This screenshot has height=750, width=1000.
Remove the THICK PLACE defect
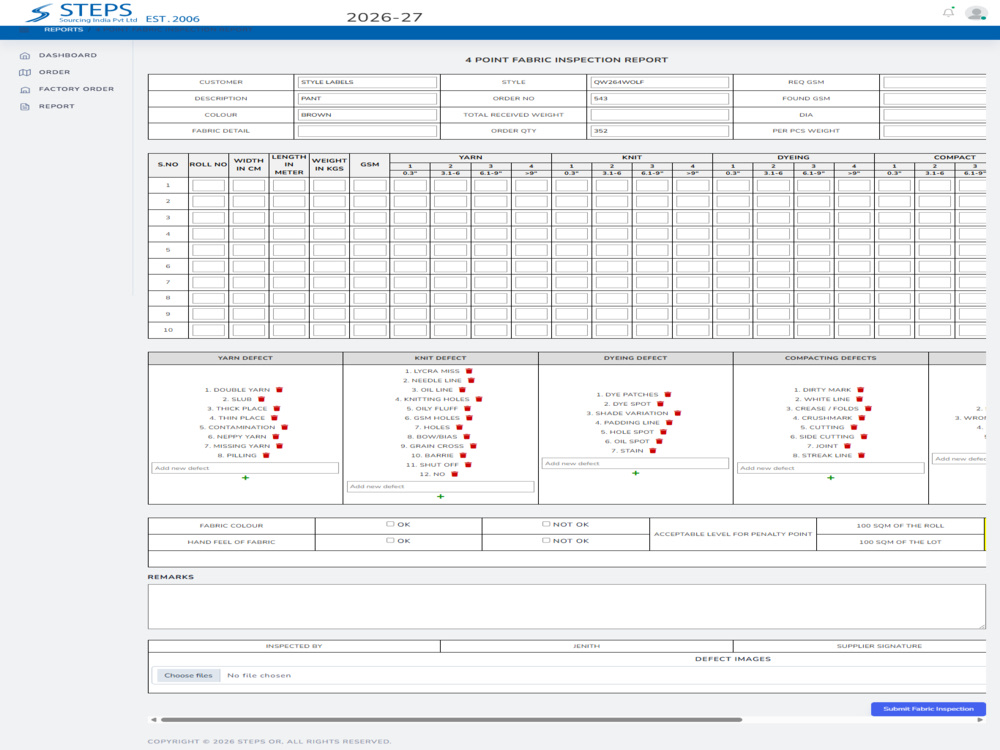click(277, 409)
